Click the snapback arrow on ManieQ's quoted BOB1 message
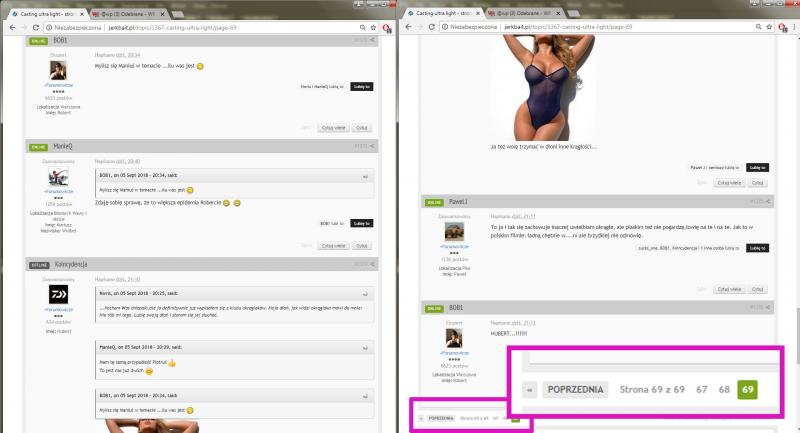 [364, 176]
